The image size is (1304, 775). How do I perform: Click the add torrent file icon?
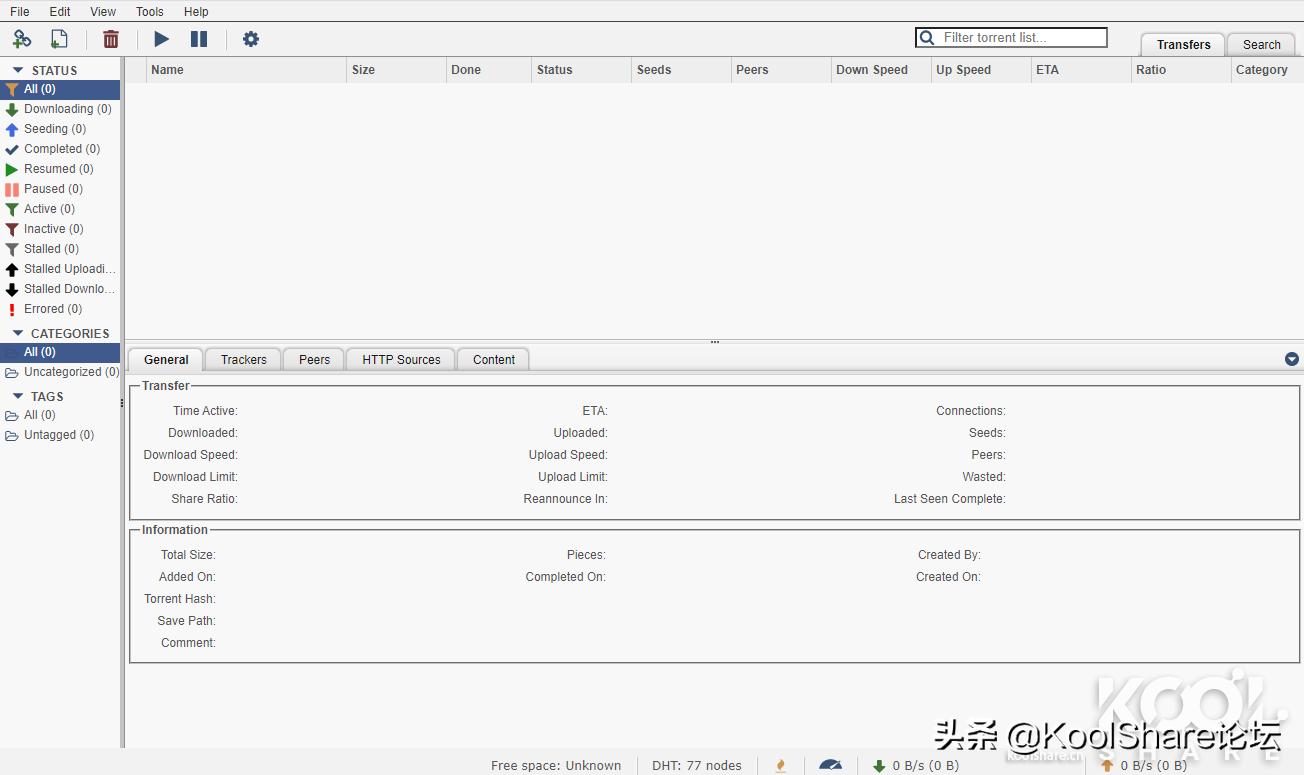pos(59,39)
